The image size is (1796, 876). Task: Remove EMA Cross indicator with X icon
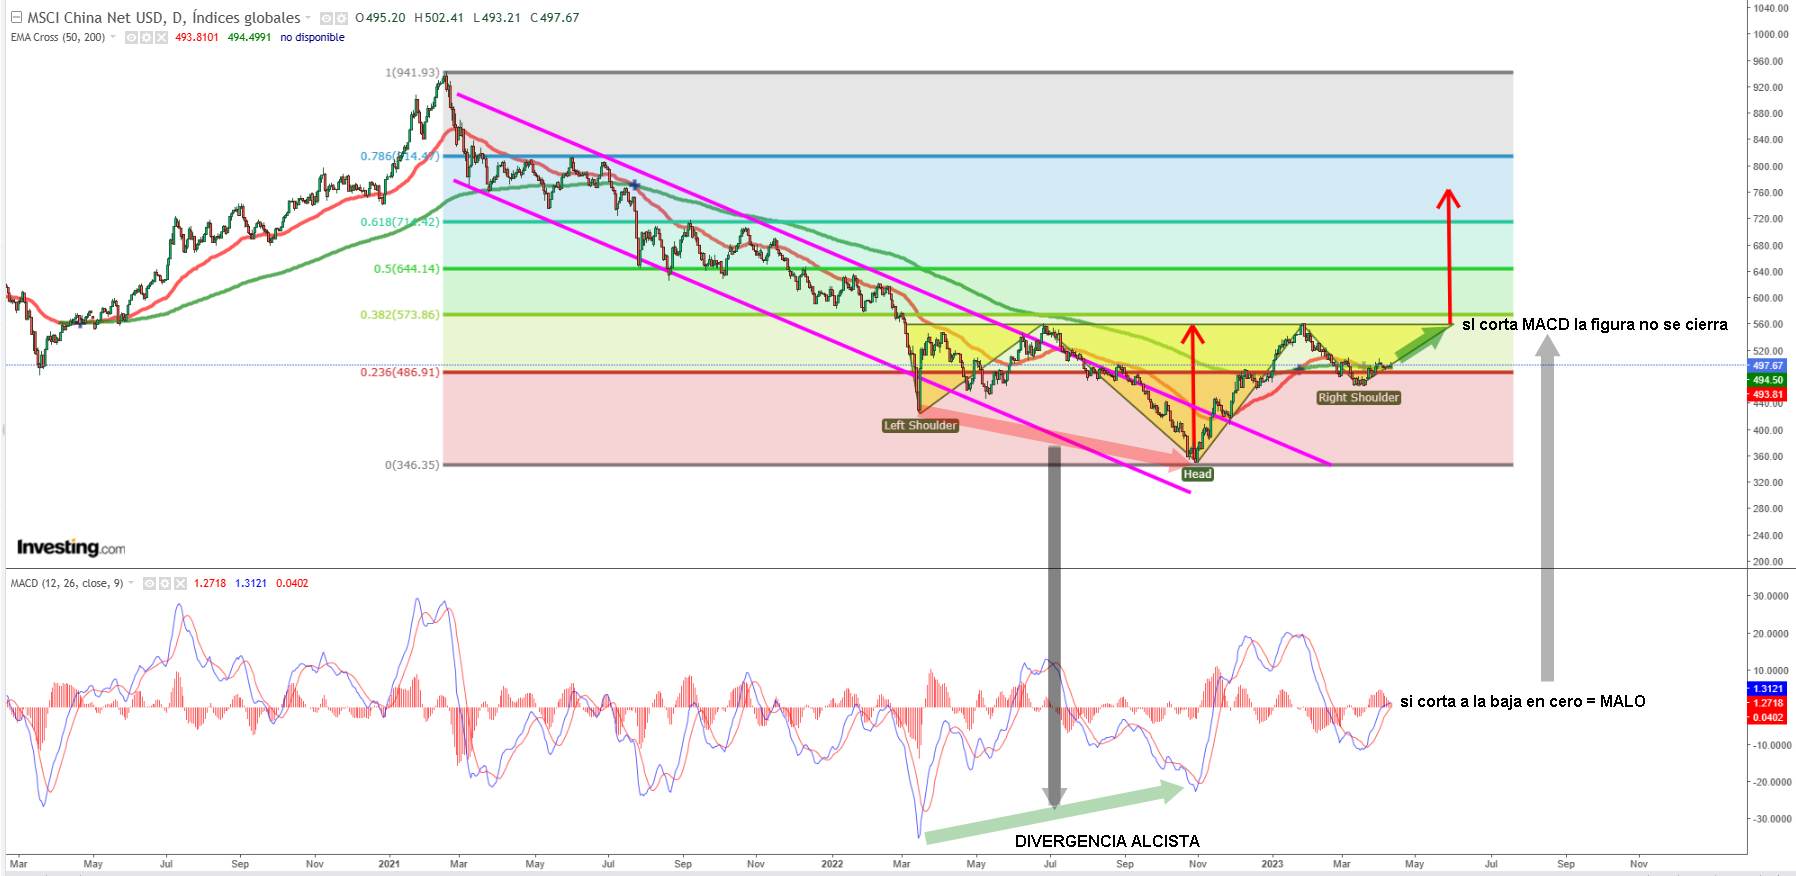click(161, 38)
